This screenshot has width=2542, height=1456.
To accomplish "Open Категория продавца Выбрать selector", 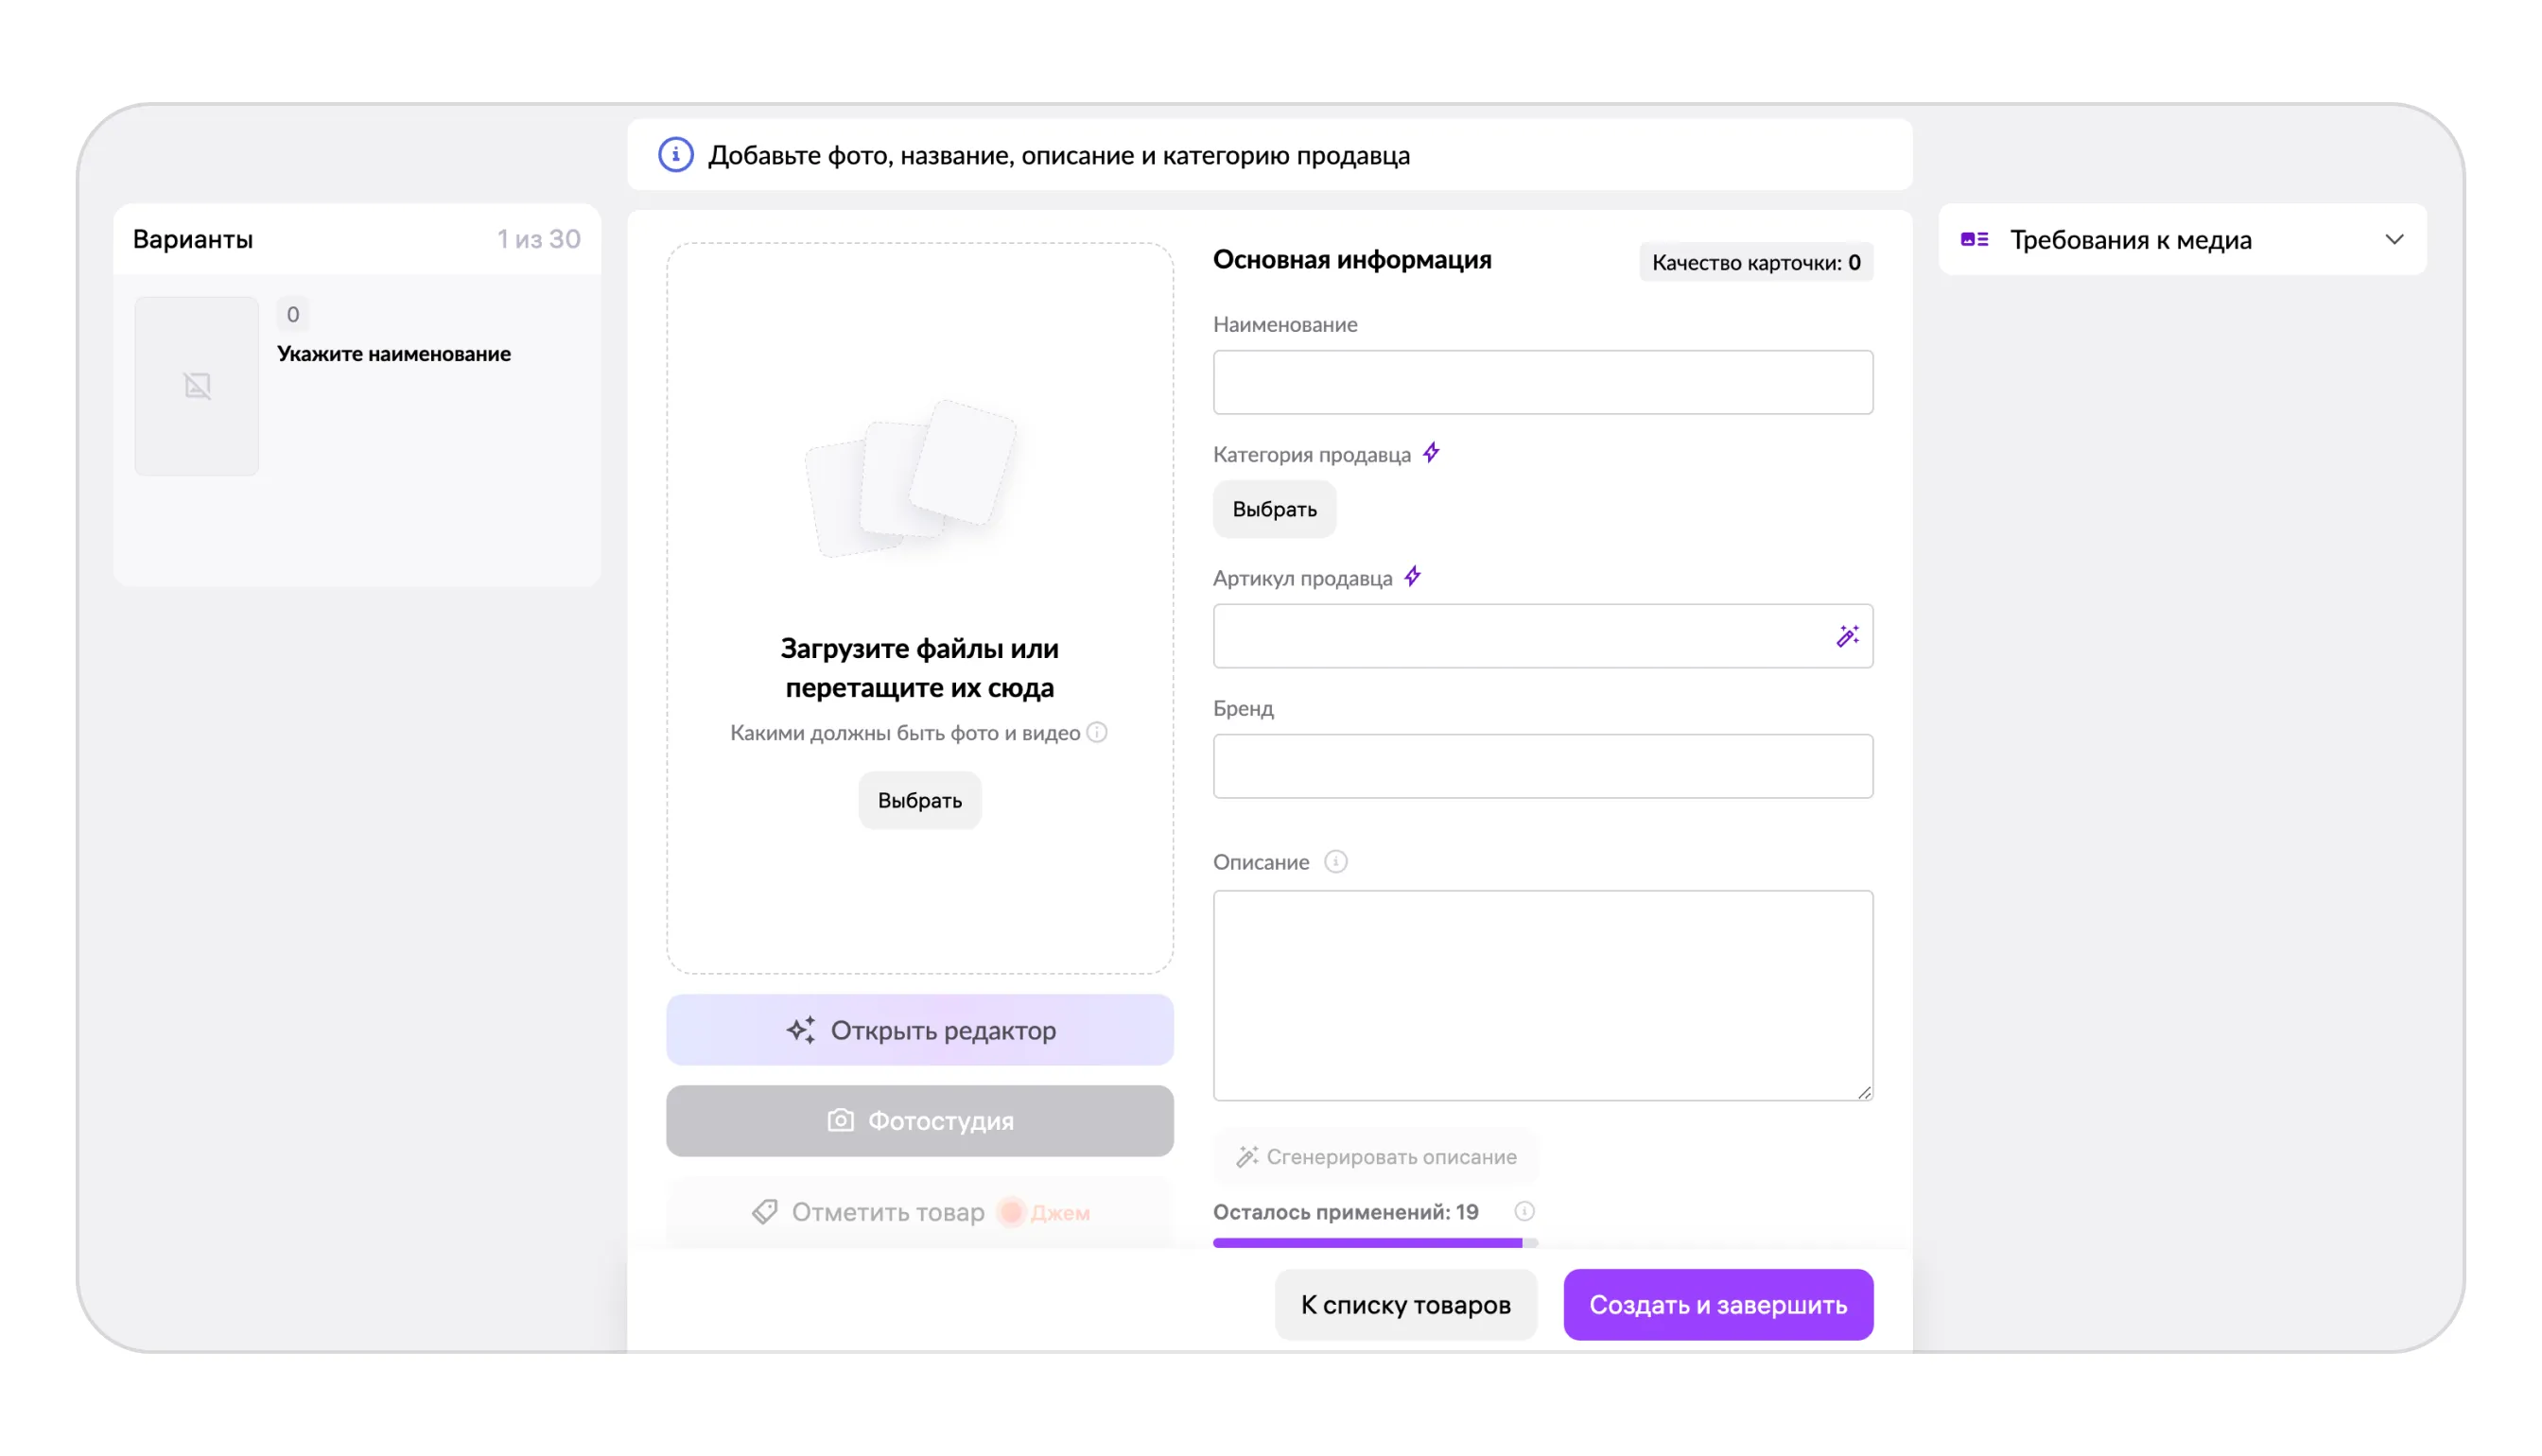I will (x=1273, y=509).
